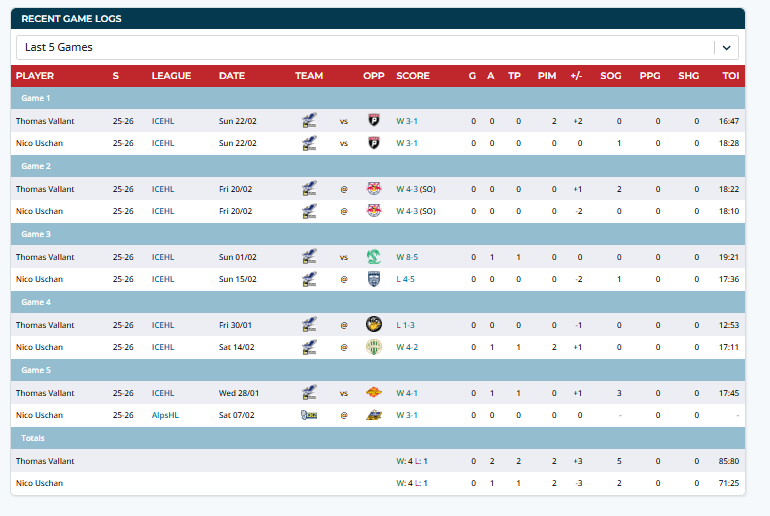770x516 pixels.
Task: Click the PLAYER column header
Action: (x=35, y=76)
